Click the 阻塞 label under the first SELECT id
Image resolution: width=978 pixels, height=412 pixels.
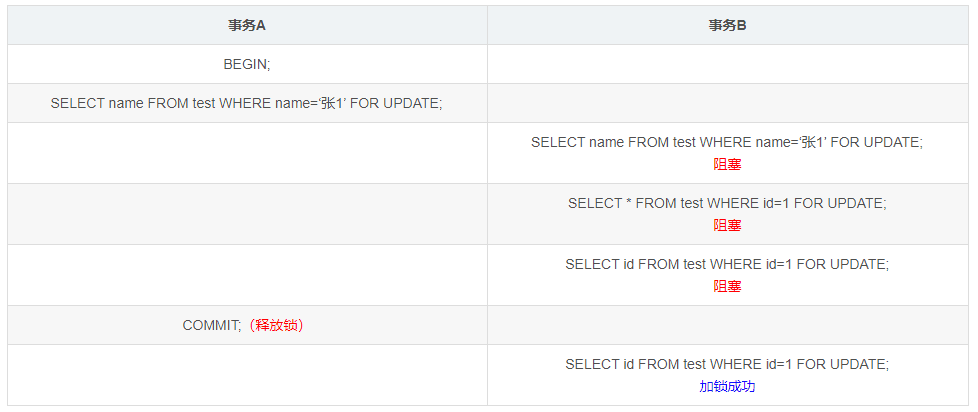click(x=727, y=287)
